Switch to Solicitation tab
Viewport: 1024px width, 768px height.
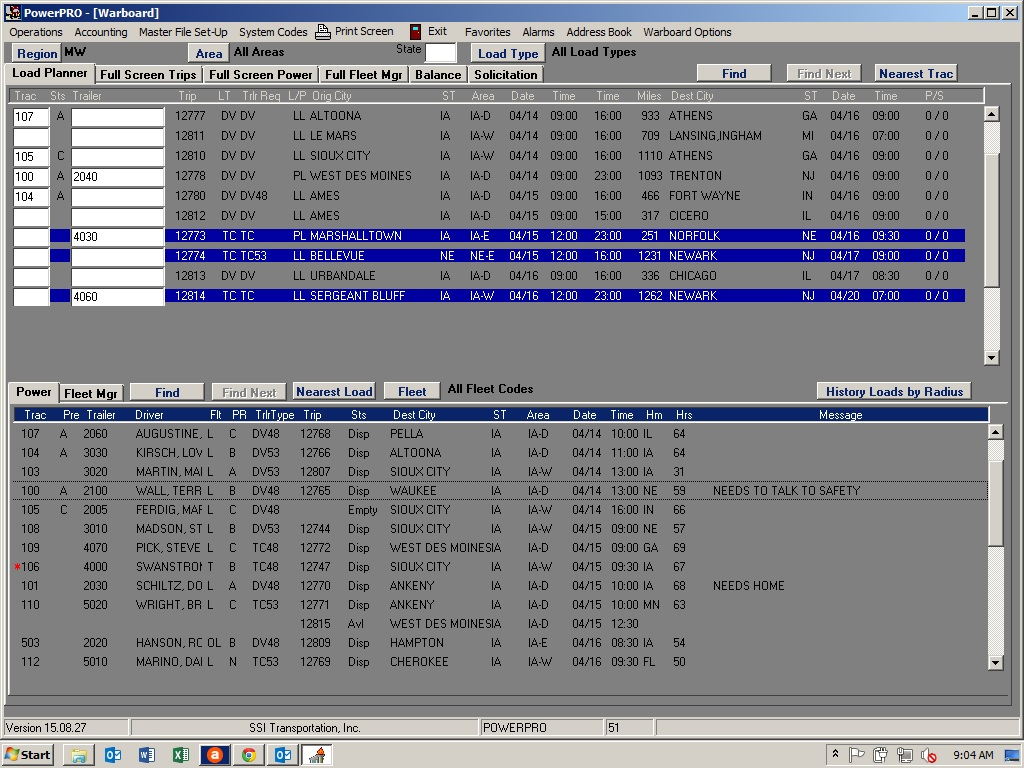pyautogui.click(x=505, y=74)
